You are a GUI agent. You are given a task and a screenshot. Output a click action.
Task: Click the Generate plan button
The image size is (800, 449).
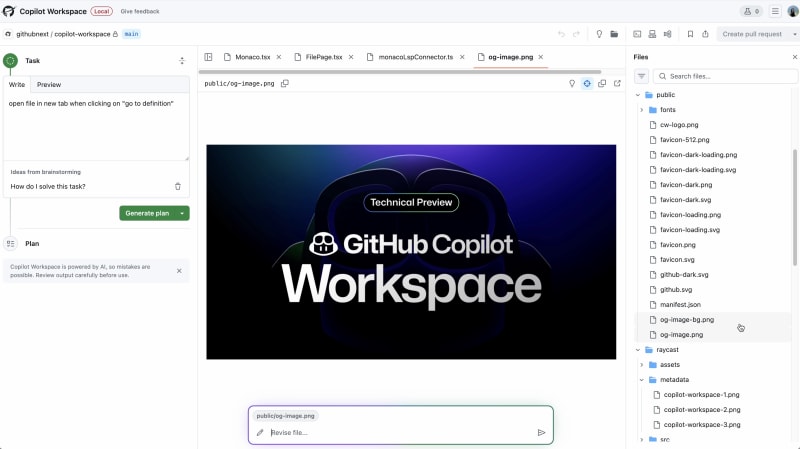[x=147, y=213]
